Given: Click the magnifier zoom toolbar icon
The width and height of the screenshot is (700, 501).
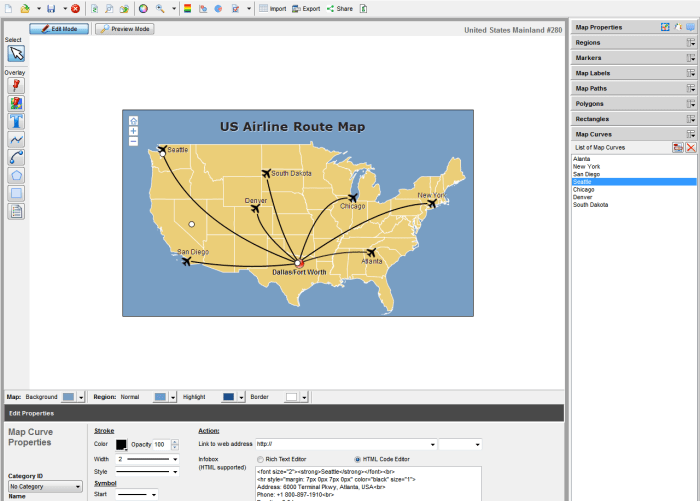Looking at the screenshot, I should (x=160, y=8).
